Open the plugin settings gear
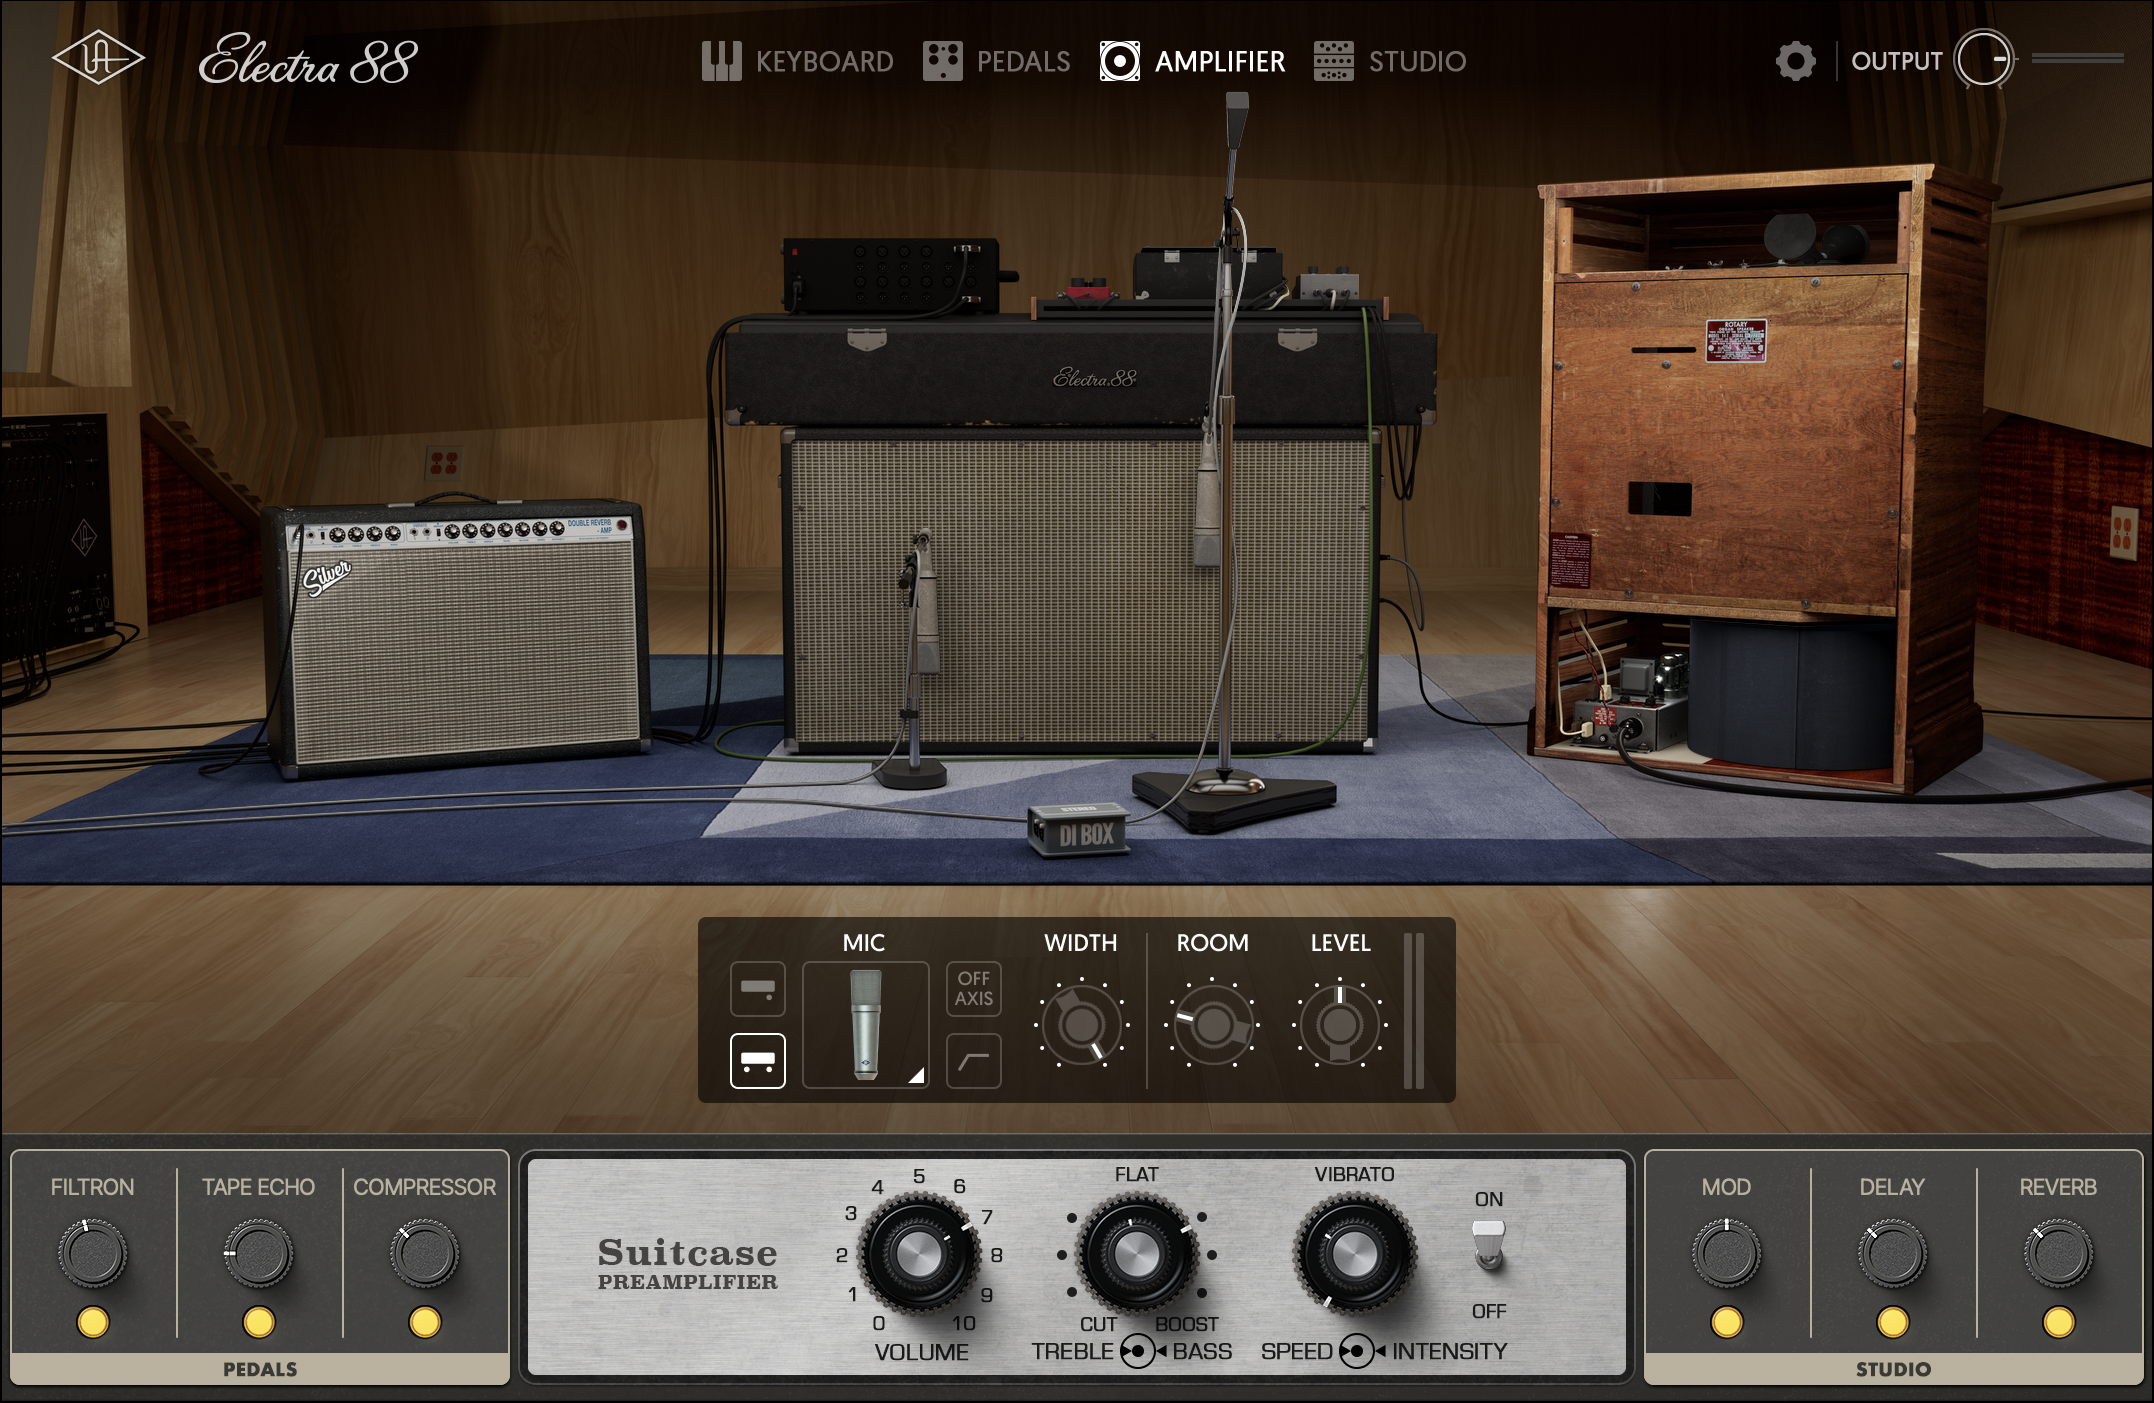The height and width of the screenshot is (1403, 2154). point(1797,60)
